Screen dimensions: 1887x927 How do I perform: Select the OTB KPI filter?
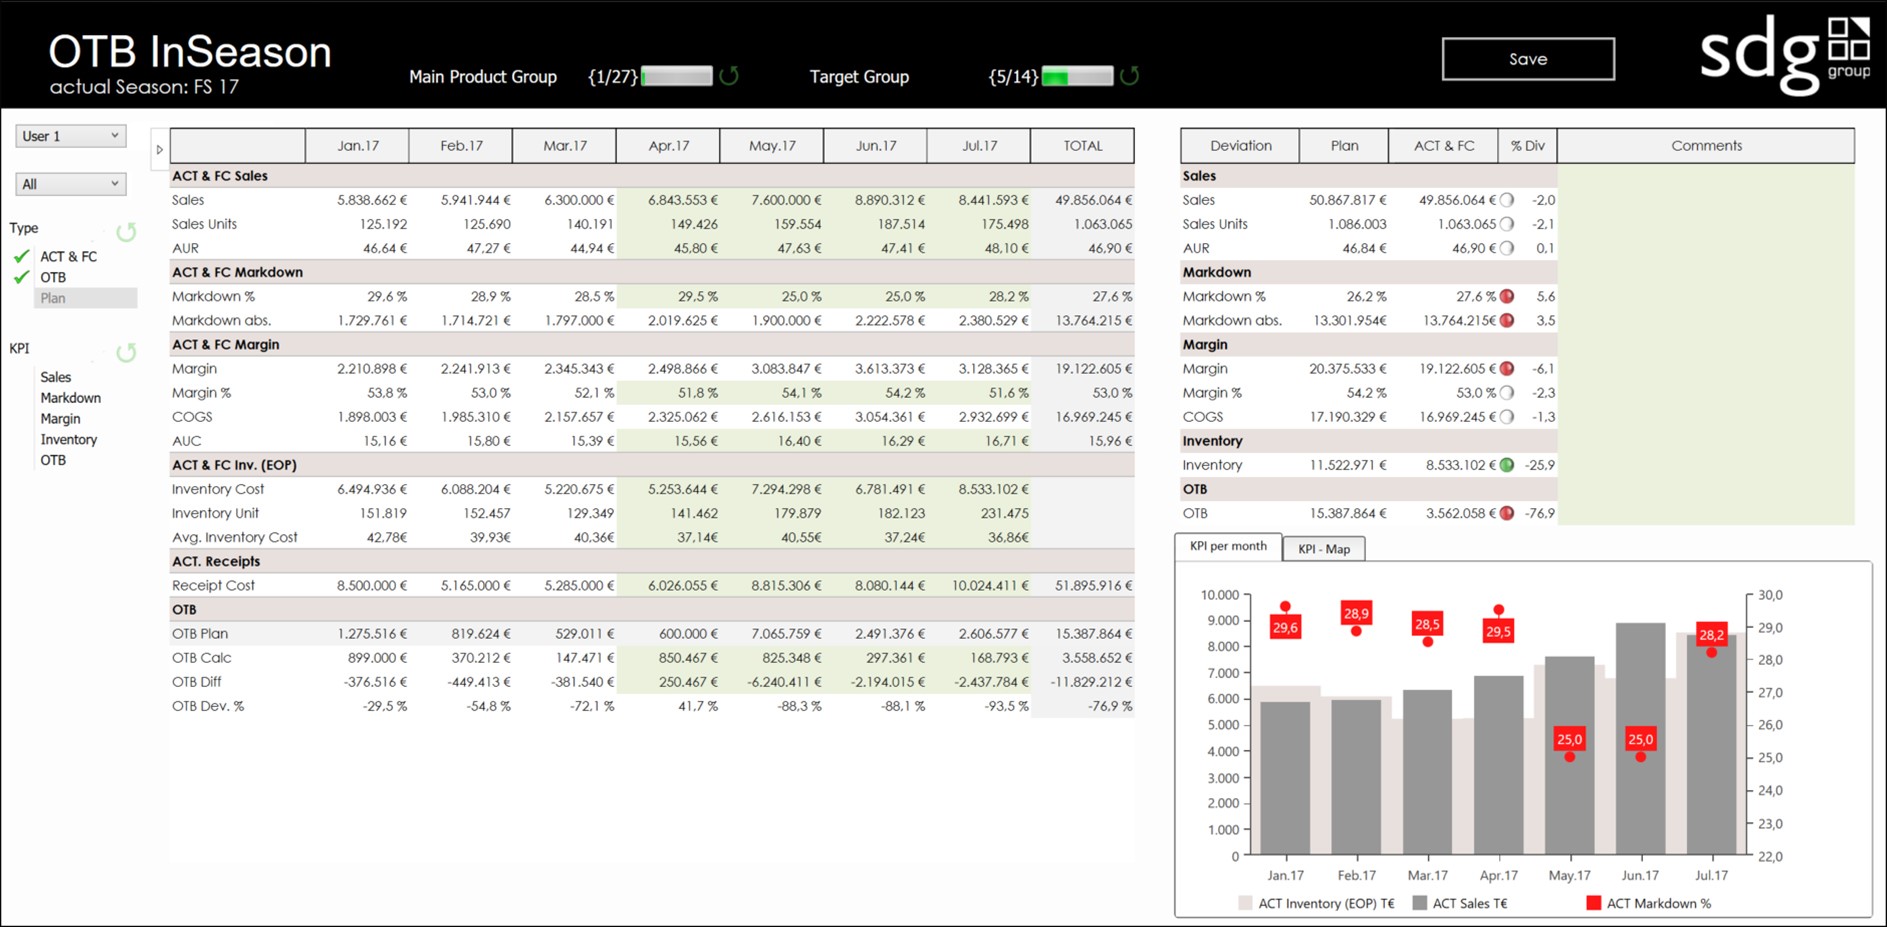[53, 460]
